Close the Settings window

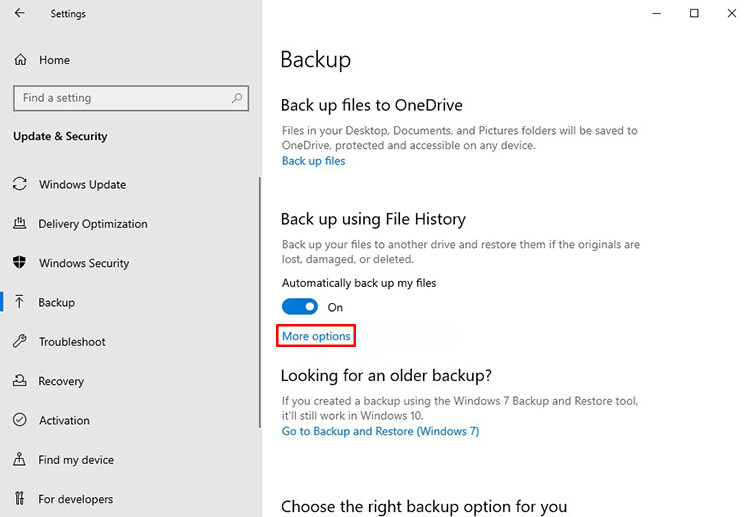tap(732, 13)
